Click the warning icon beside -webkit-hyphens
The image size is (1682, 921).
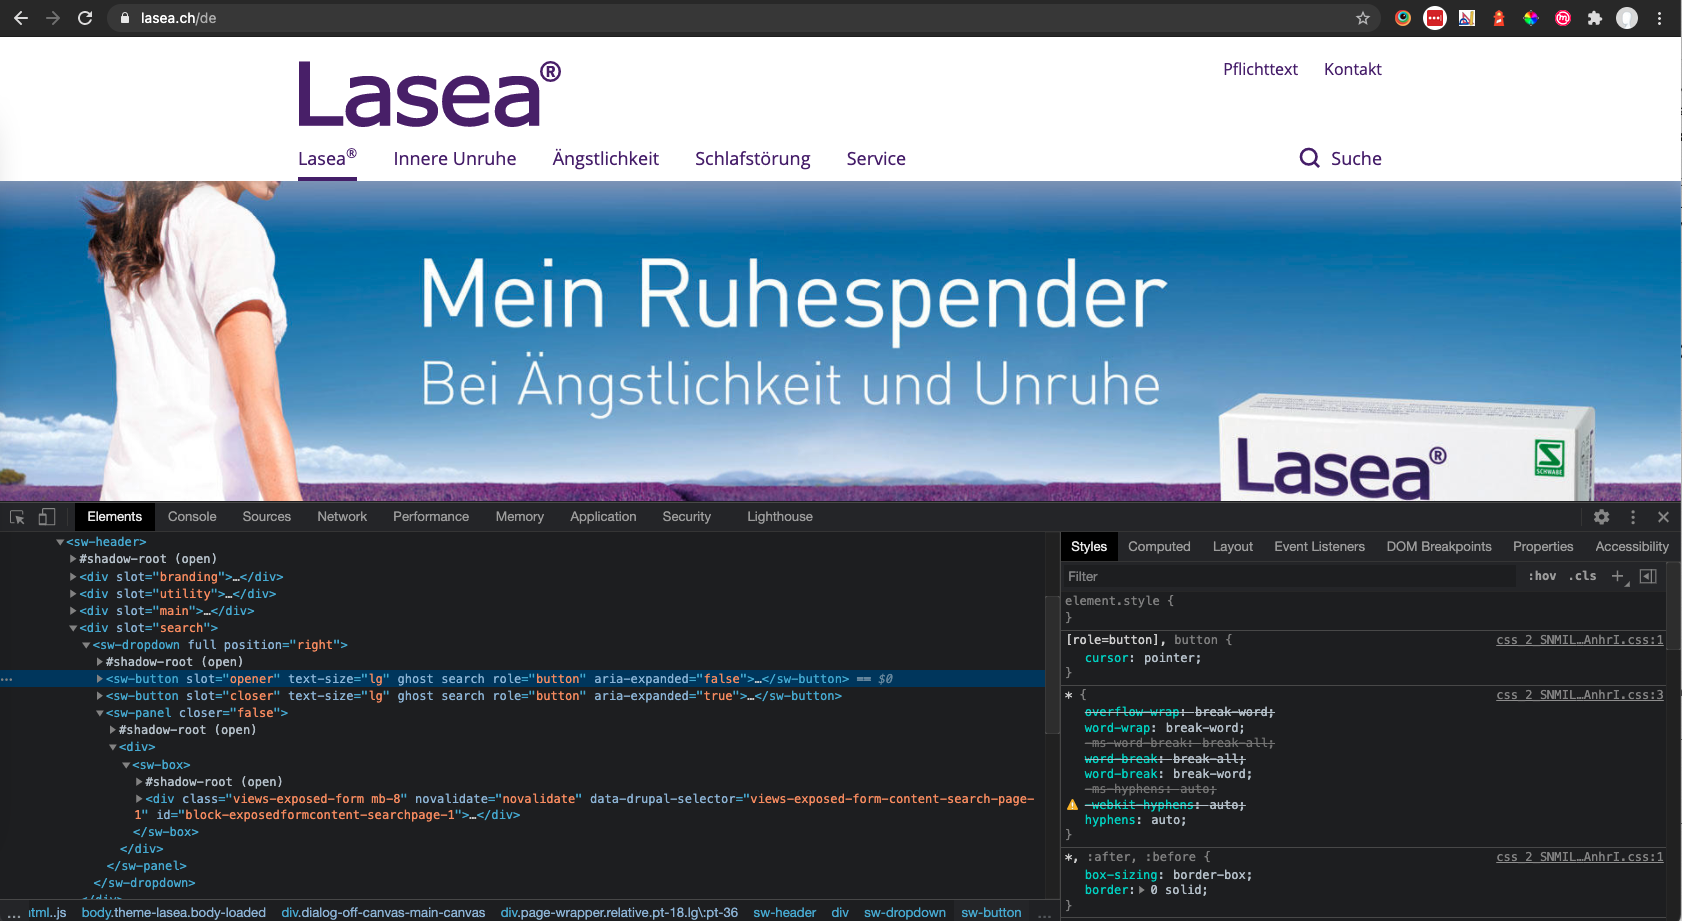click(1072, 804)
